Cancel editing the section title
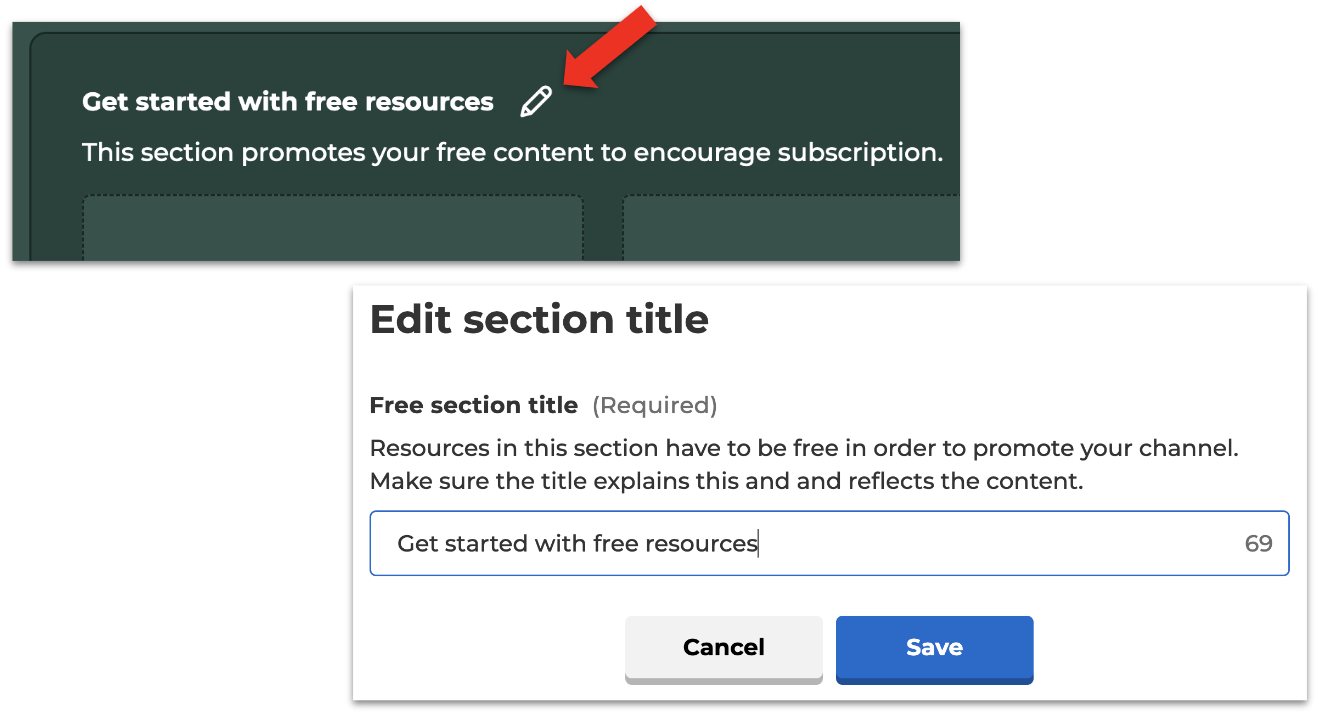This screenshot has height=716, width=1320. click(723, 648)
